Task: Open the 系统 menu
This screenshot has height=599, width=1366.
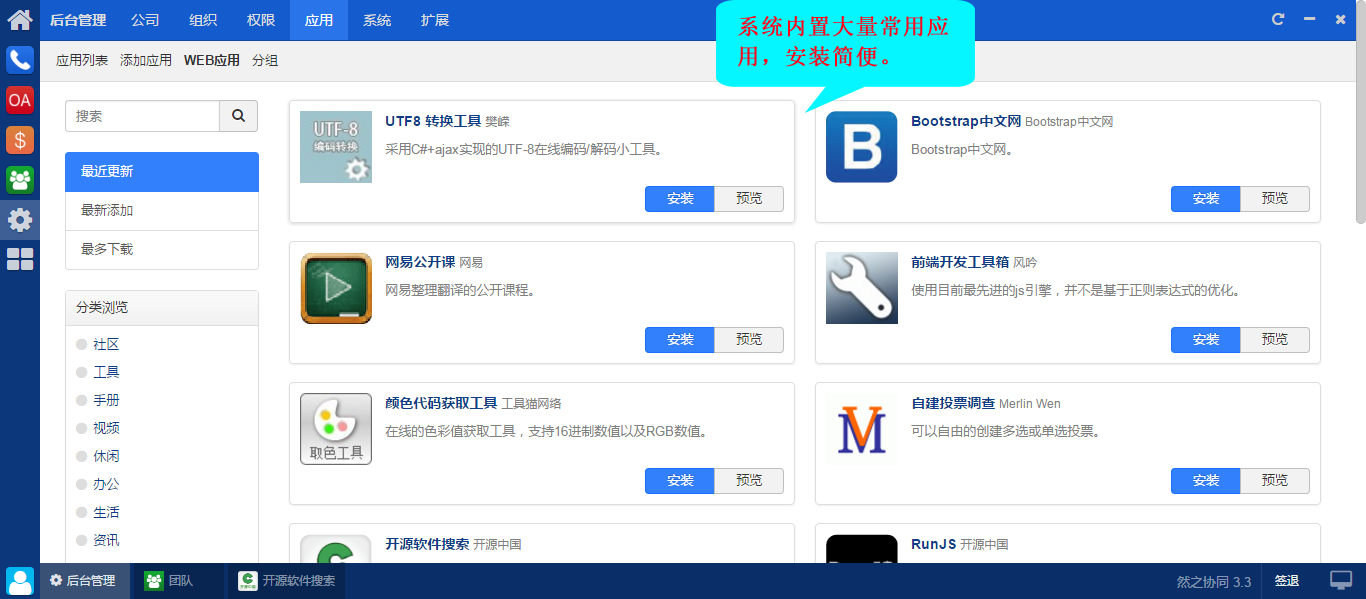Action: point(377,20)
